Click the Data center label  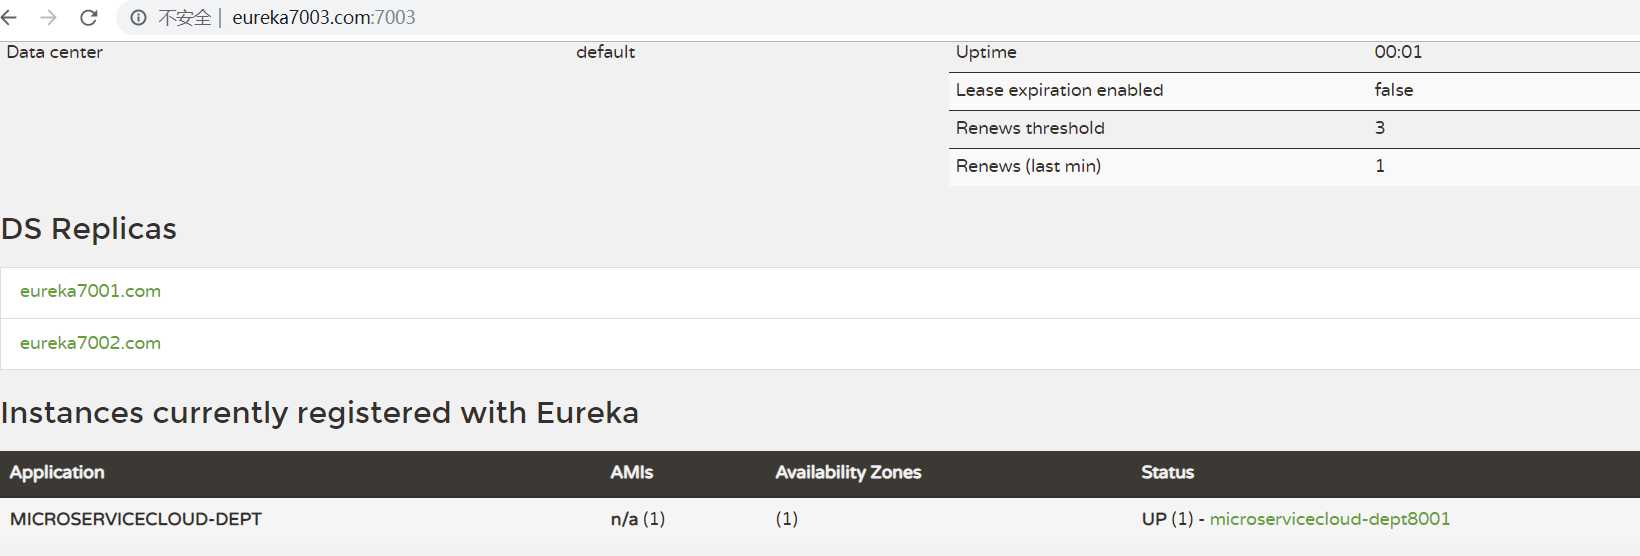point(55,52)
